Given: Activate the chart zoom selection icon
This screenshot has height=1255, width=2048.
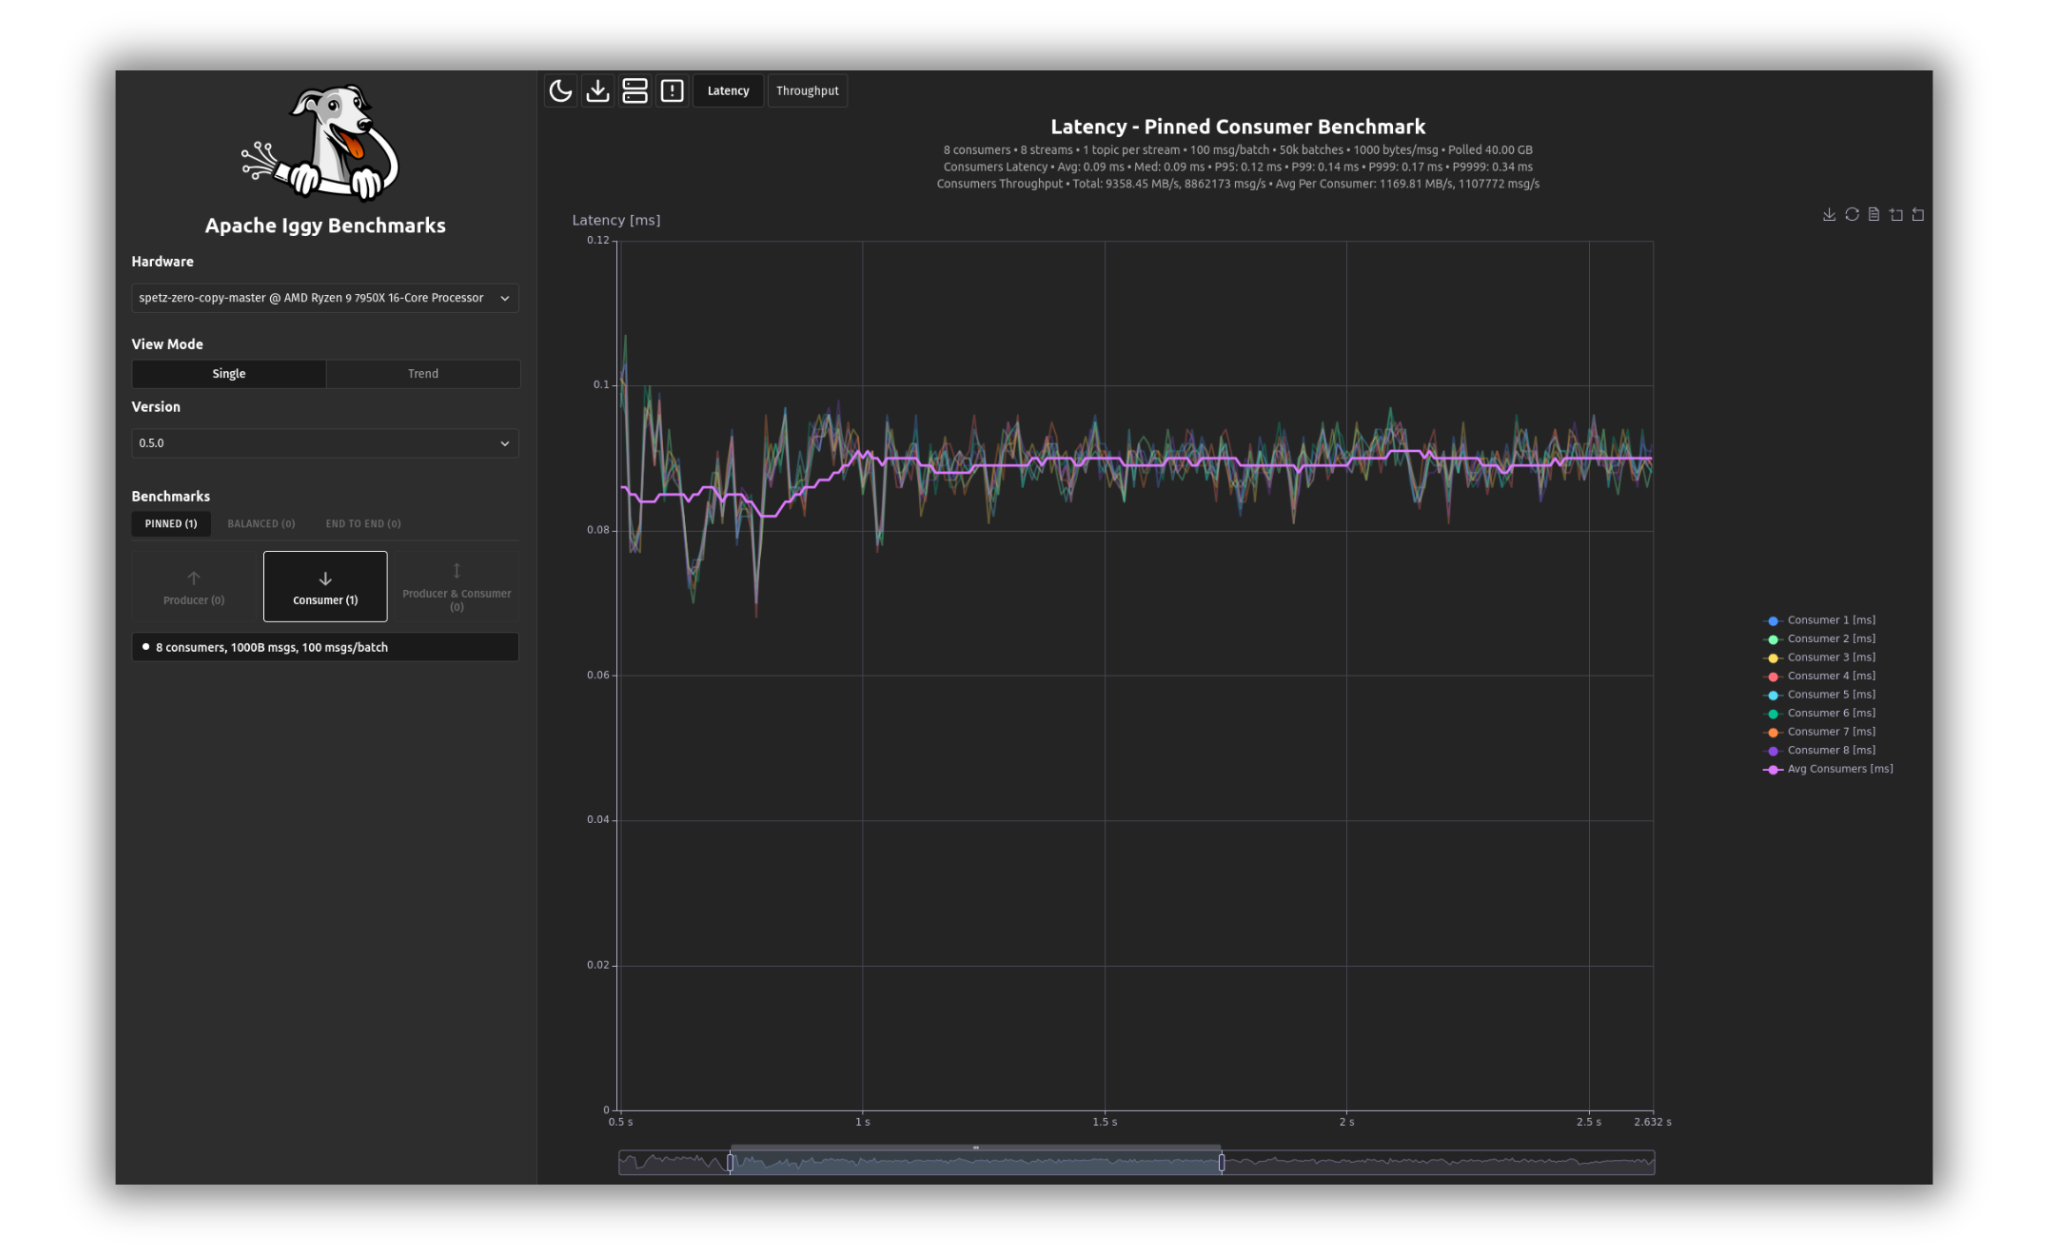Looking at the screenshot, I should point(1895,214).
